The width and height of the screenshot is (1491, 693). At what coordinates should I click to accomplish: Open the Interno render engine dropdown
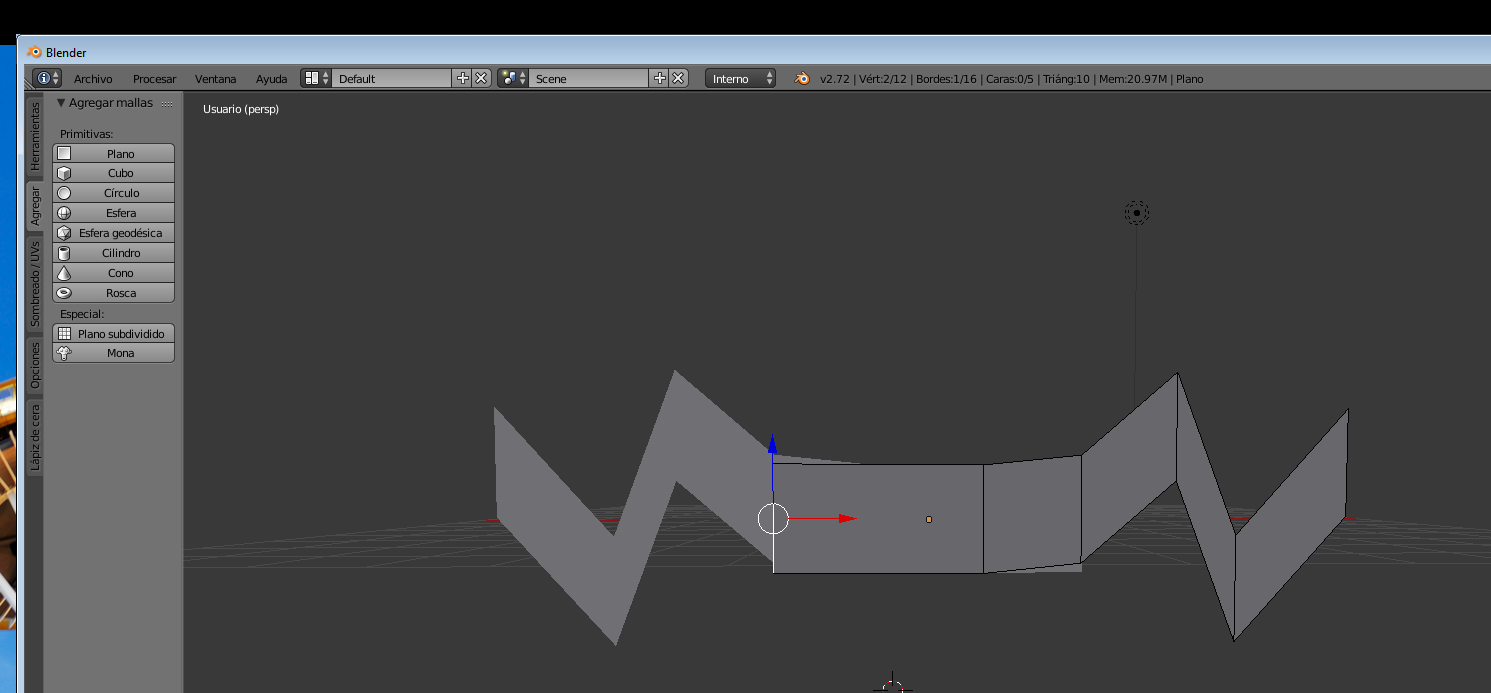coord(740,78)
